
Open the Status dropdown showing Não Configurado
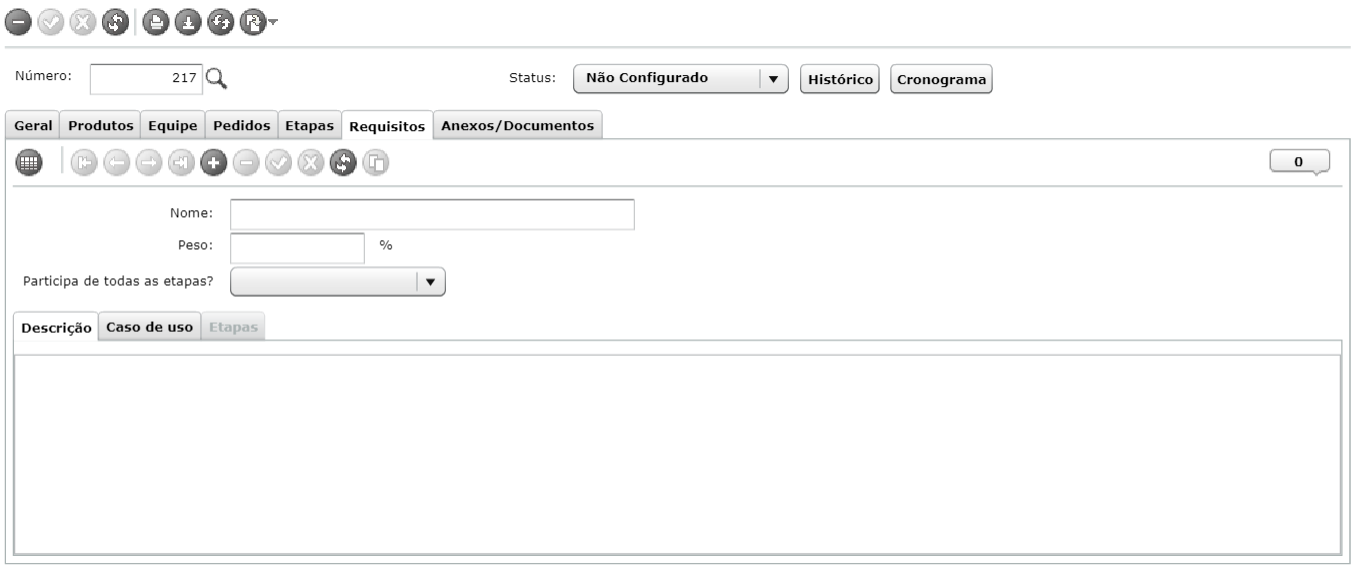pos(680,79)
